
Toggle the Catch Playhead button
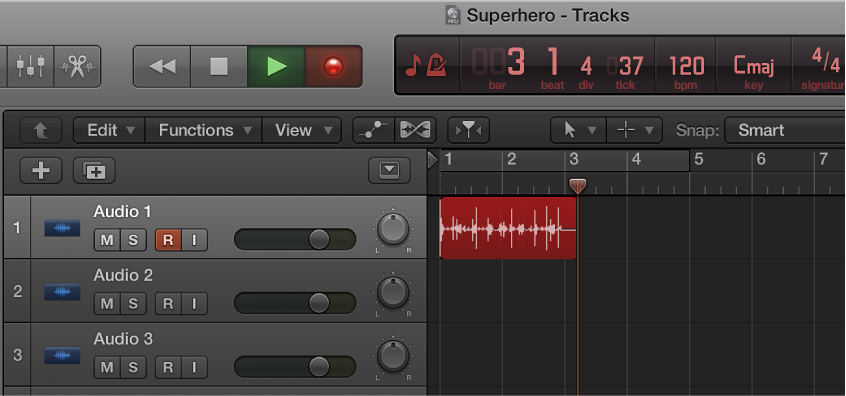click(468, 130)
